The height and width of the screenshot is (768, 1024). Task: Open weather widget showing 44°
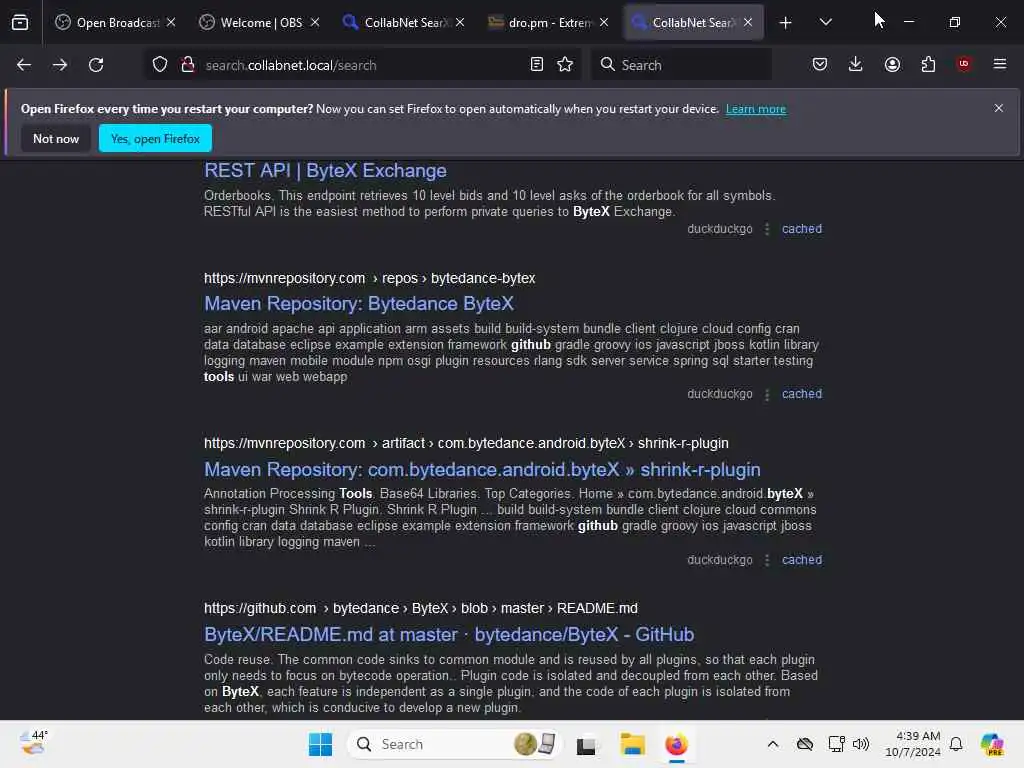click(34, 743)
